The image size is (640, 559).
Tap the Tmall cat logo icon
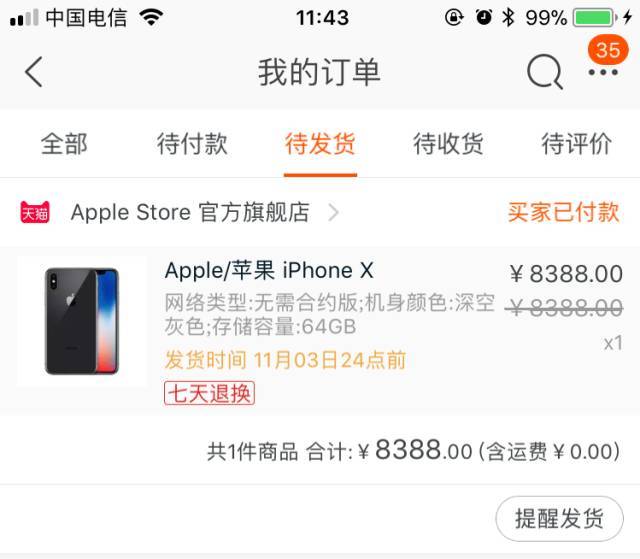pyautogui.click(x=35, y=212)
